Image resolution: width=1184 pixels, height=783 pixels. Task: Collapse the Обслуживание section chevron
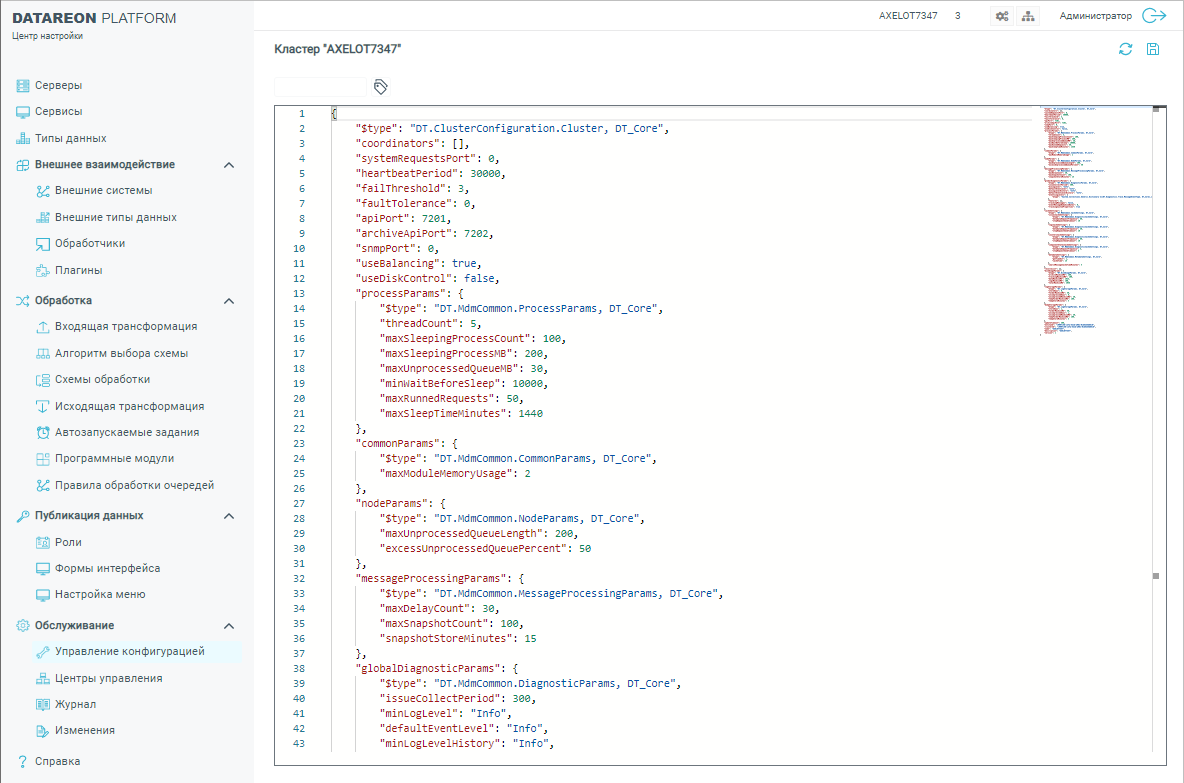pyautogui.click(x=229, y=626)
